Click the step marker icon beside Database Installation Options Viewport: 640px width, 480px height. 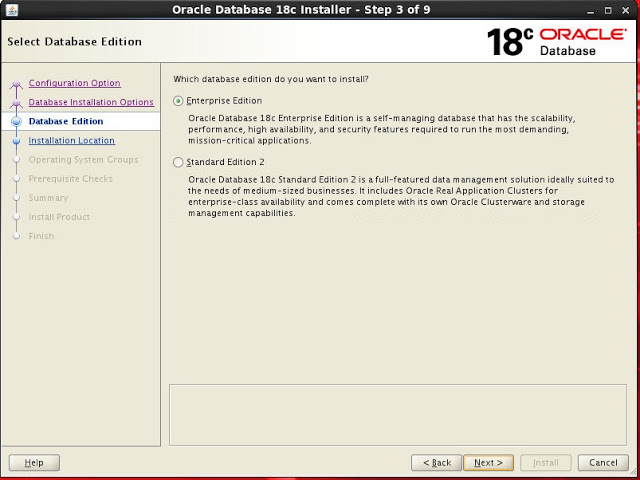pos(16,103)
